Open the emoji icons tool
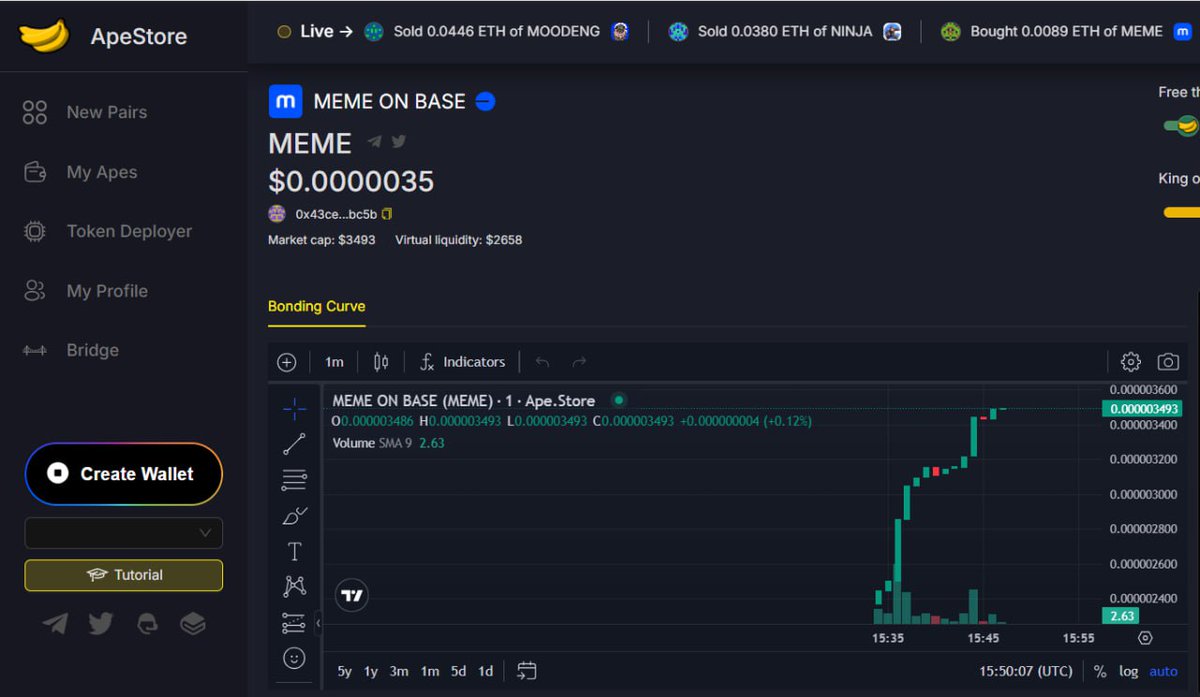Image resolution: width=1200 pixels, height=697 pixels. click(294, 658)
